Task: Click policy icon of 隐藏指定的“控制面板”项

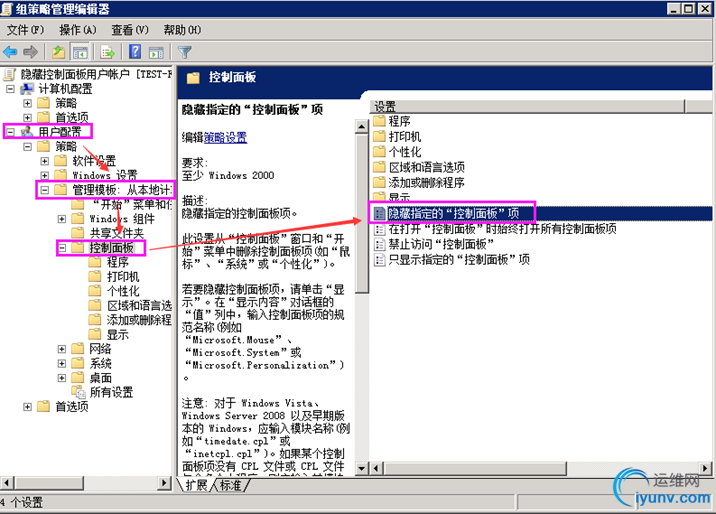Action: point(379,213)
